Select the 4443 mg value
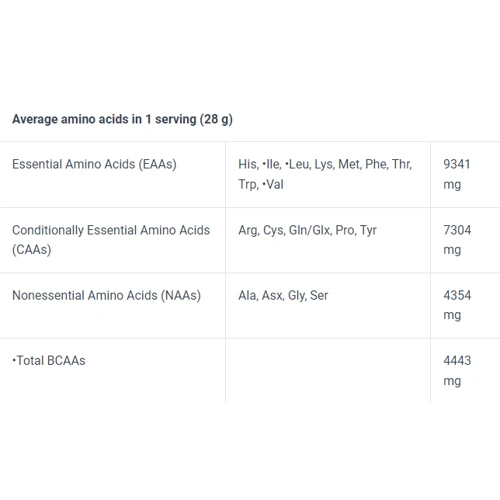 coord(457,370)
